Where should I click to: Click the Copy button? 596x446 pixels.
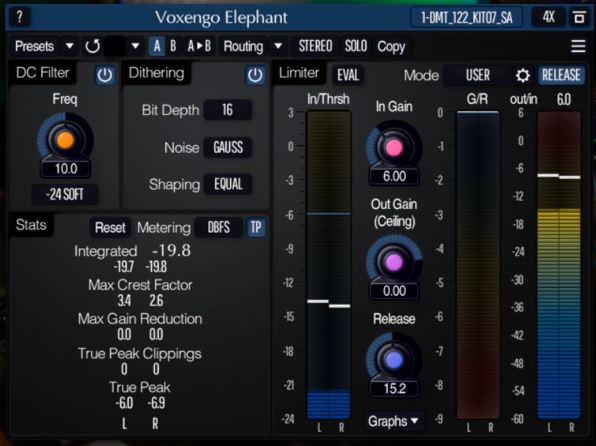[391, 46]
